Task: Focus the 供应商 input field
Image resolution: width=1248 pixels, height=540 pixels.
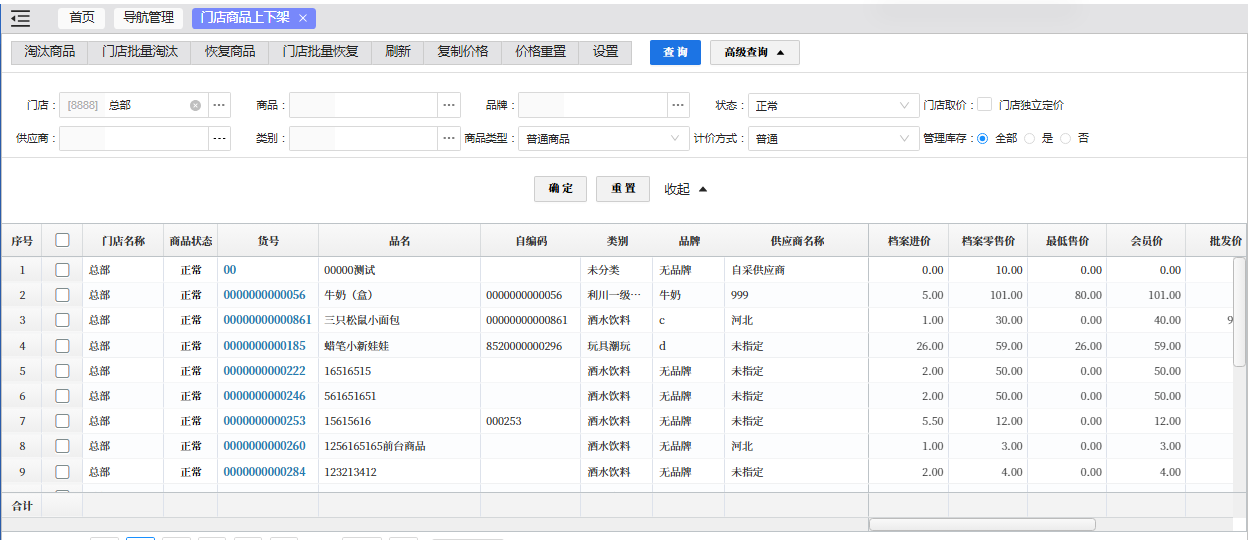Action: pos(134,139)
